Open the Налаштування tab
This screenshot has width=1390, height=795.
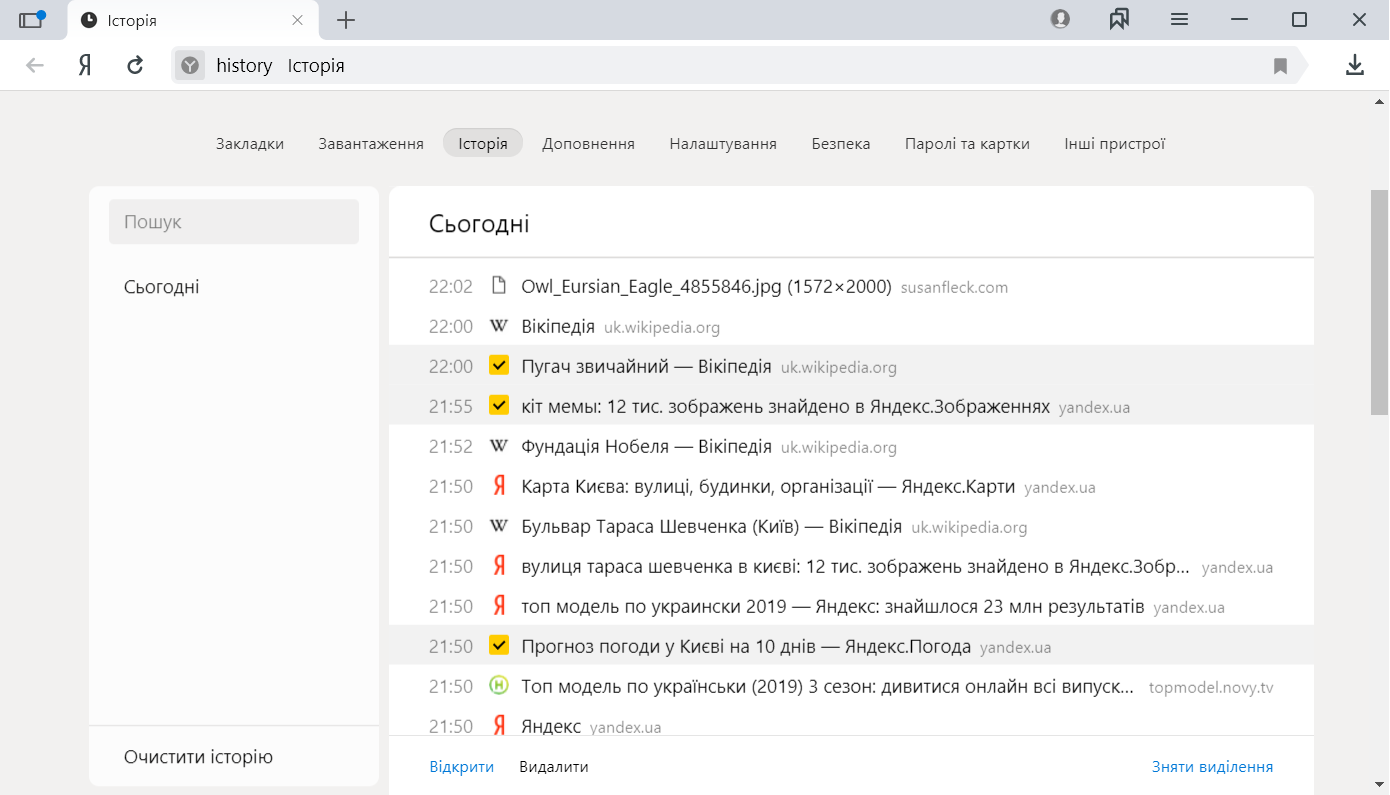[x=723, y=144]
